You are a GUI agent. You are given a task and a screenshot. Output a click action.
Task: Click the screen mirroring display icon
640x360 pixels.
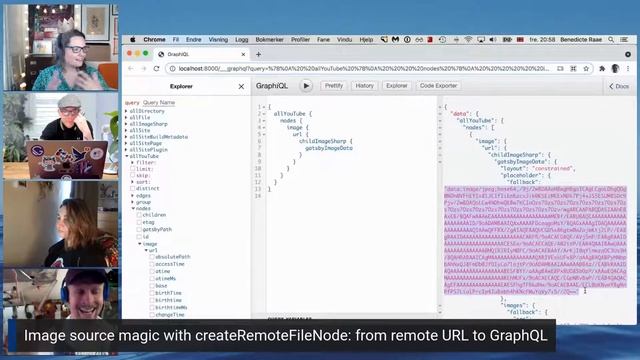[481, 40]
